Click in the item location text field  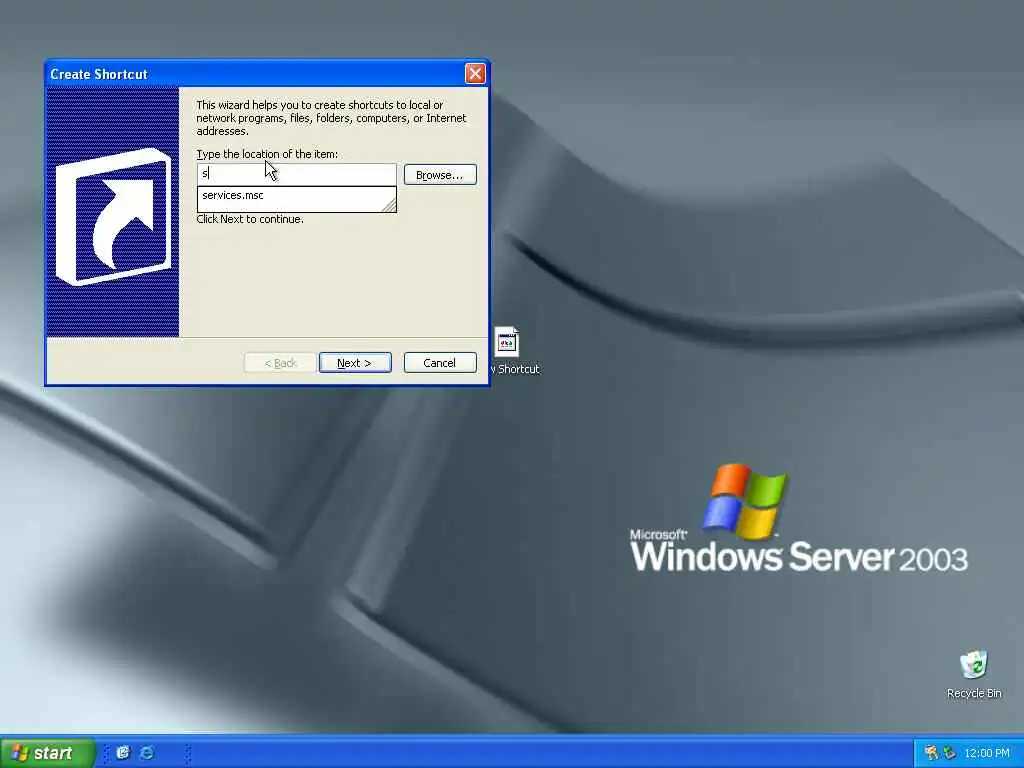(x=296, y=174)
